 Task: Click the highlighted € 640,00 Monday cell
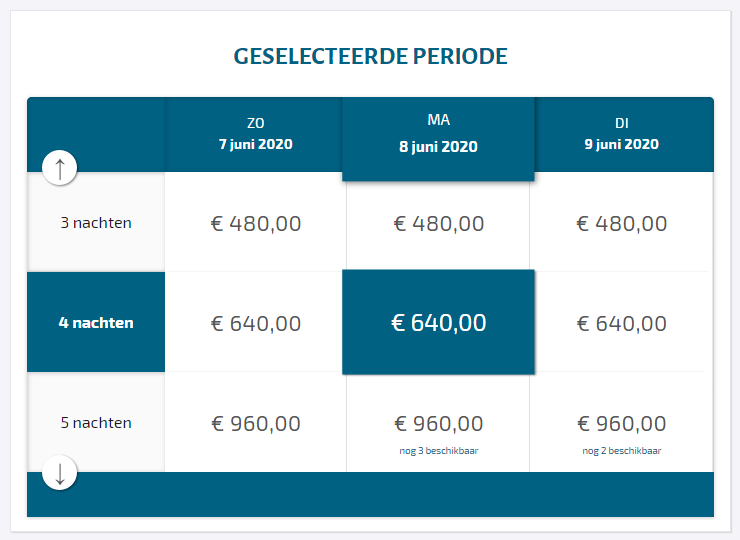click(438, 322)
